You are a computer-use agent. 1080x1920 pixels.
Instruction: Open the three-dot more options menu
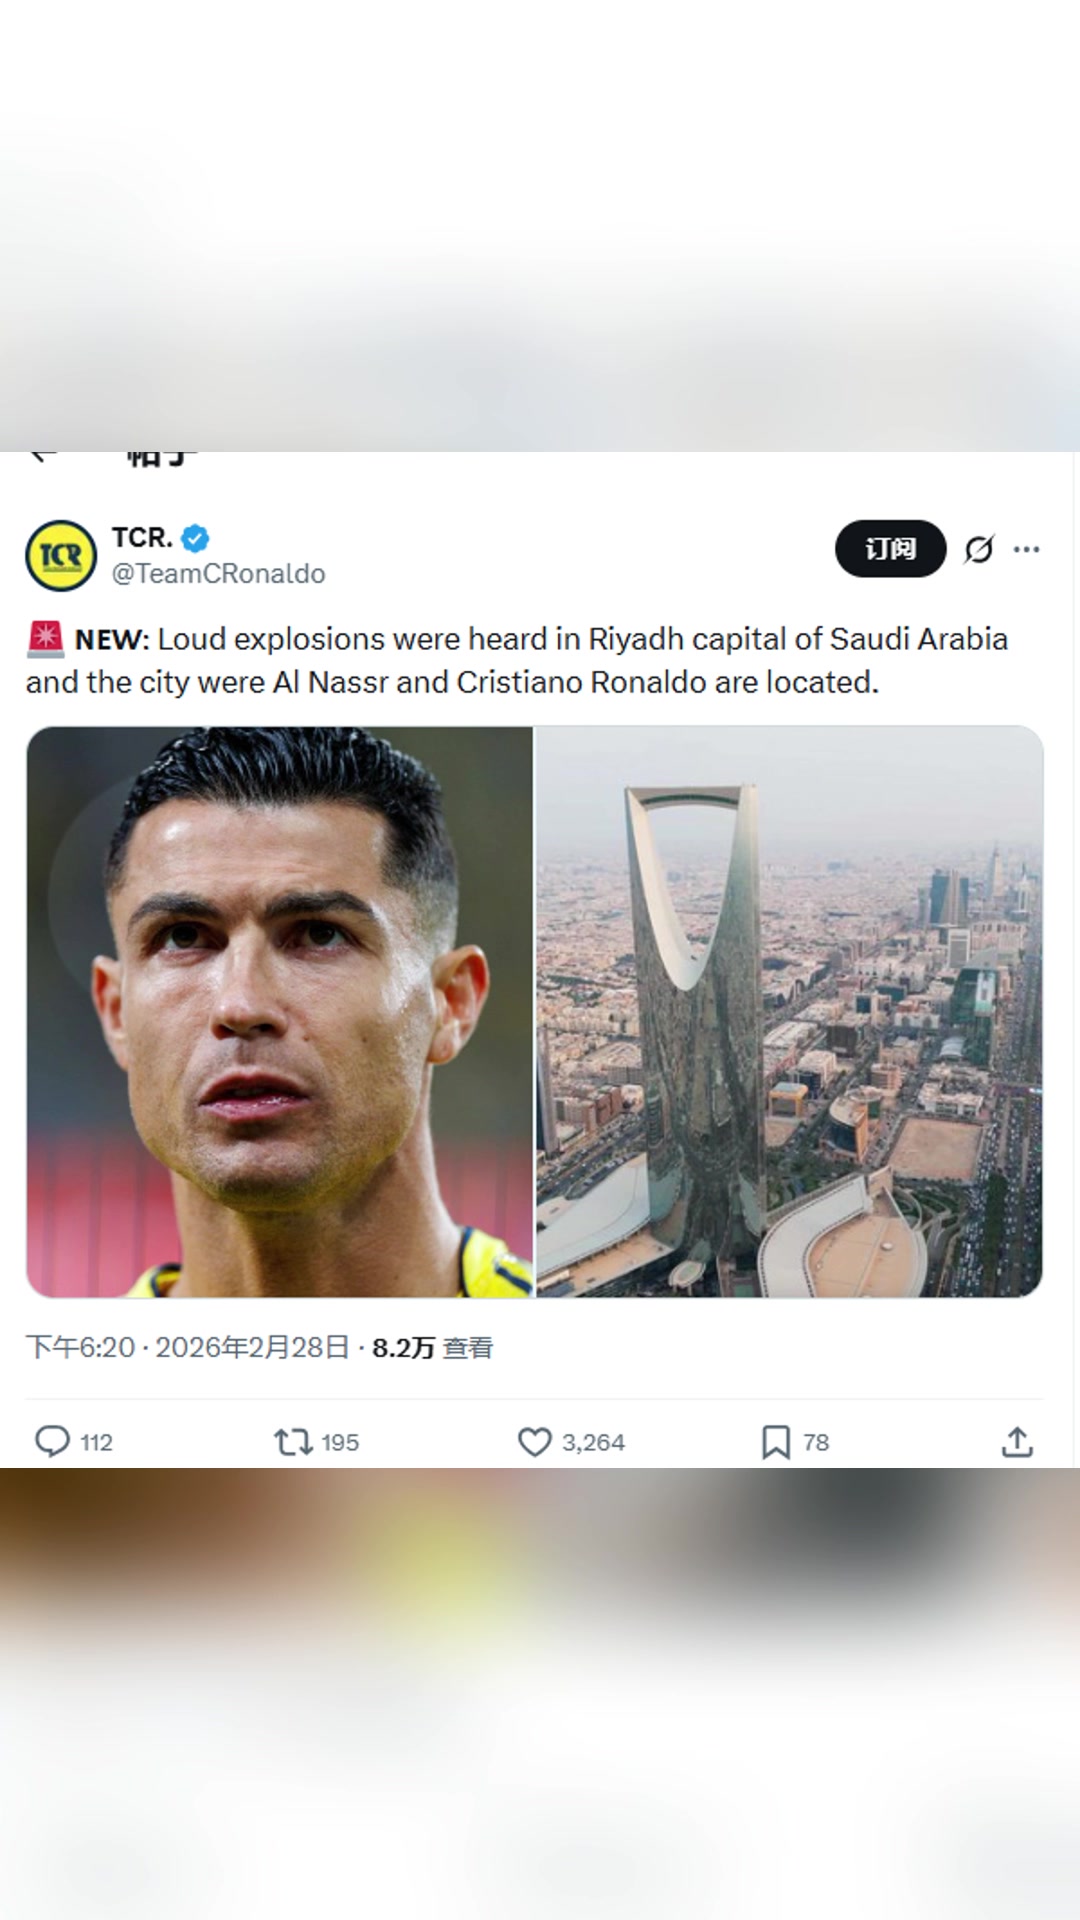pyautogui.click(x=1027, y=549)
